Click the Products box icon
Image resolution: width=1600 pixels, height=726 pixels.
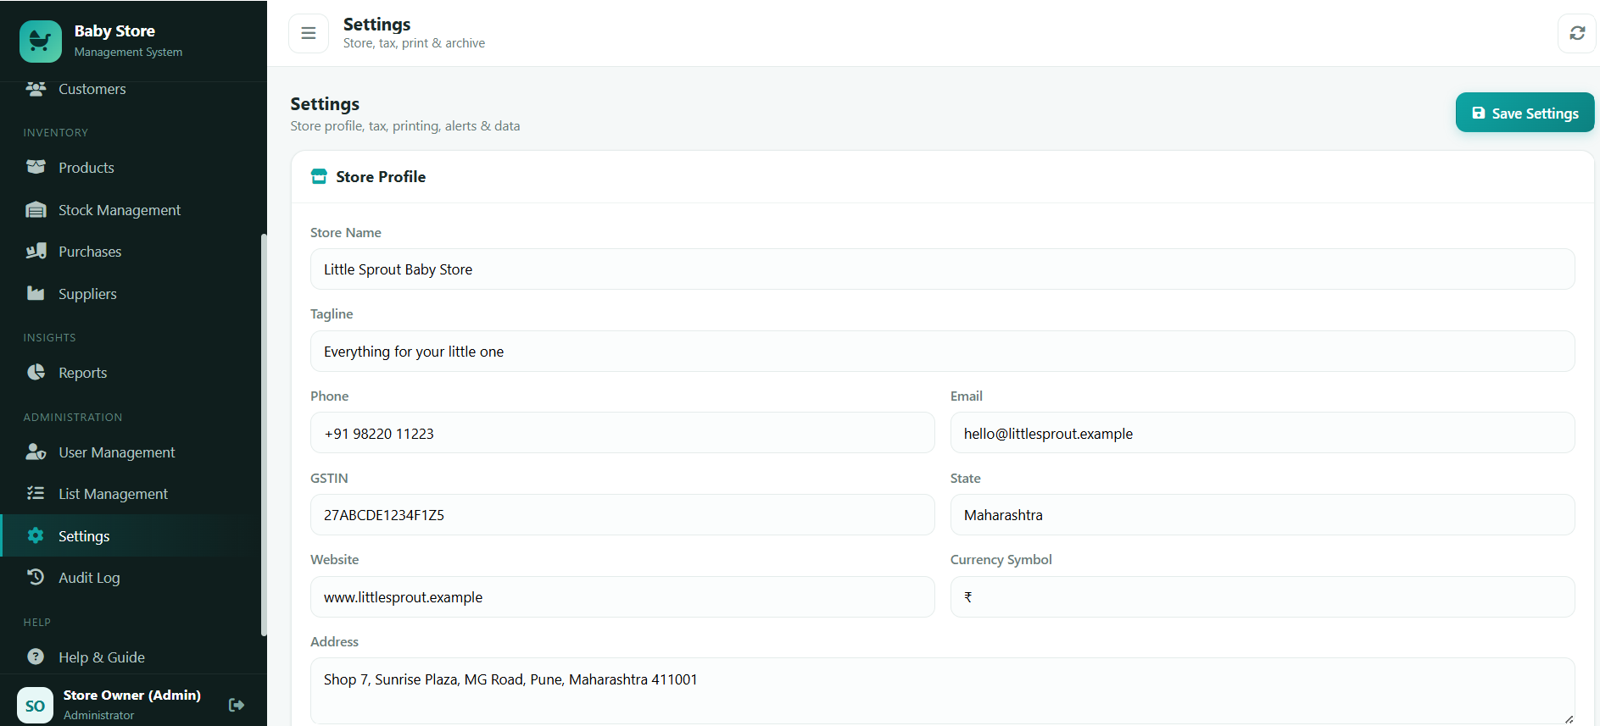(x=36, y=167)
